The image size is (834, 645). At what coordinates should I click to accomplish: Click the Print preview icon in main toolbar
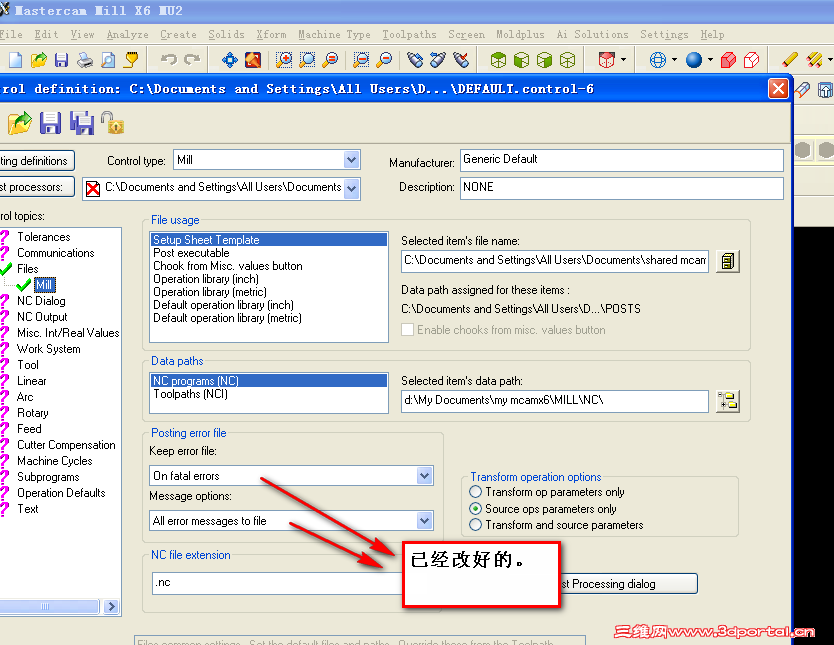[108, 60]
